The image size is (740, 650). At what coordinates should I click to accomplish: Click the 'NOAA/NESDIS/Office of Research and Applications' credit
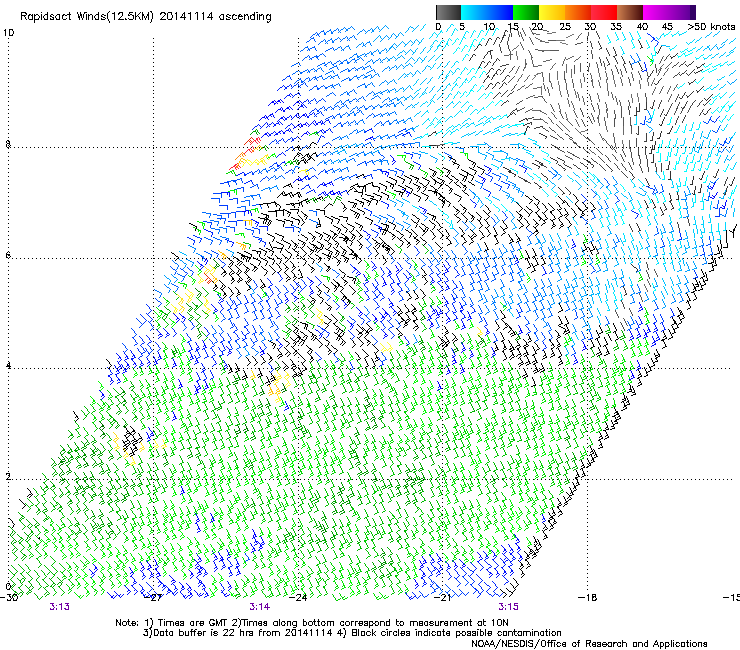click(589, 644)
